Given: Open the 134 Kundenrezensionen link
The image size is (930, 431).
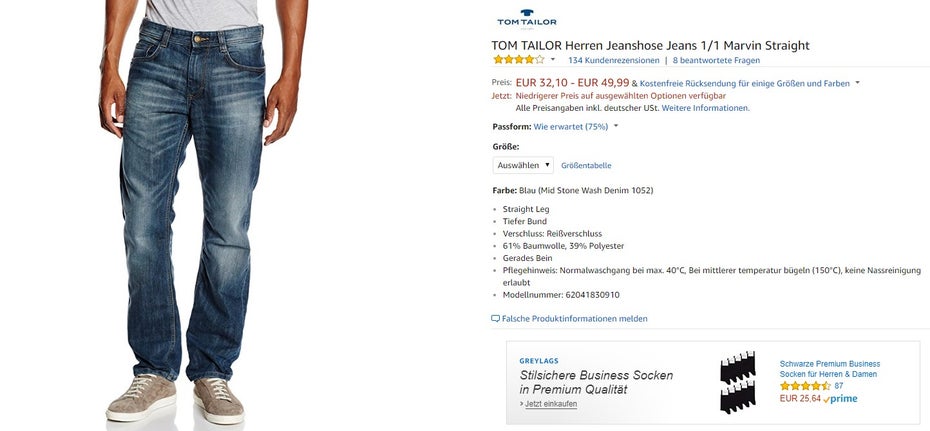Looking at the screenshot, I should [x=613, y=60].
